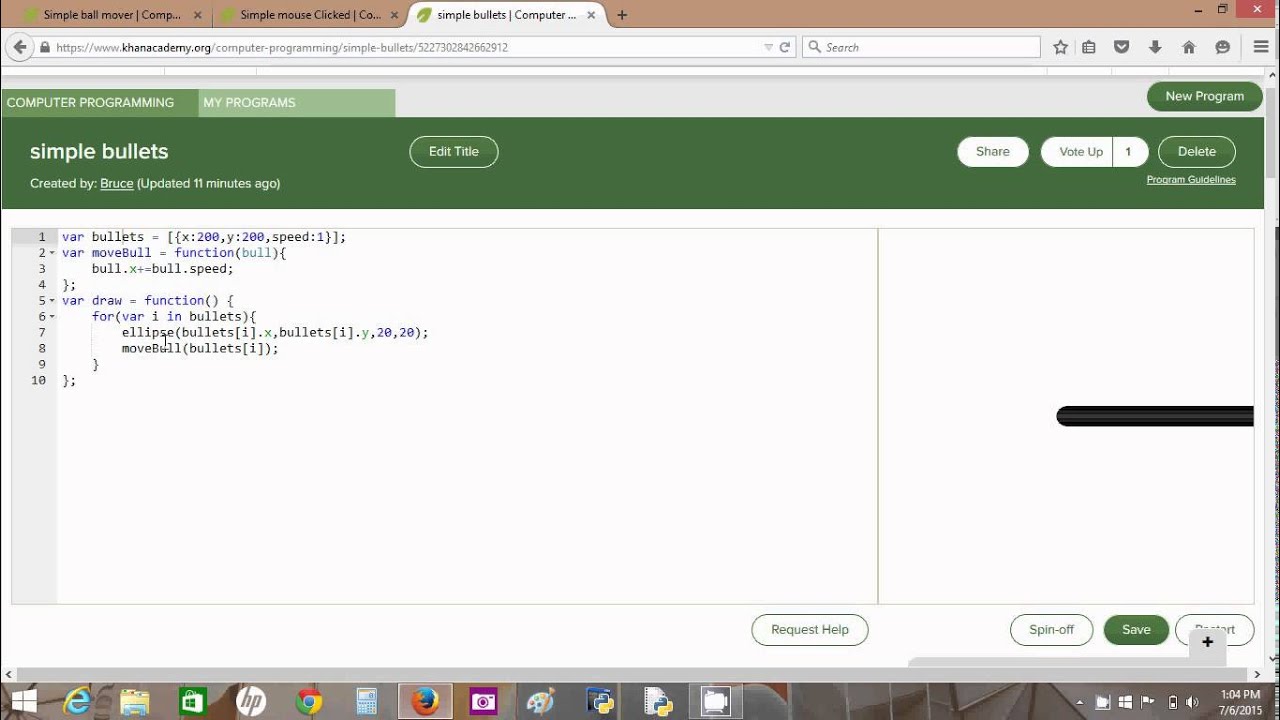This screenshot has height=720, width=1280.
Task: Bookmark this page with the star icon
Action: (1060, 47)
